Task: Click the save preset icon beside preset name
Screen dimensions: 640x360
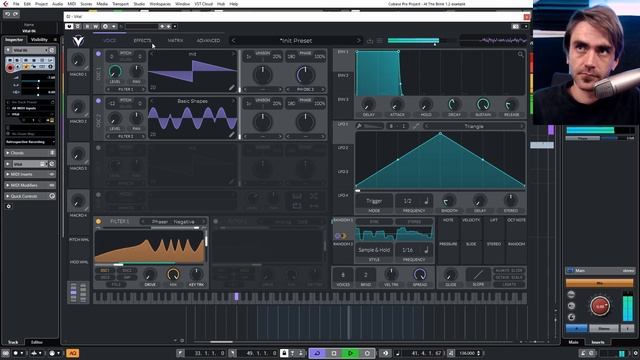Action: (370, 41)
